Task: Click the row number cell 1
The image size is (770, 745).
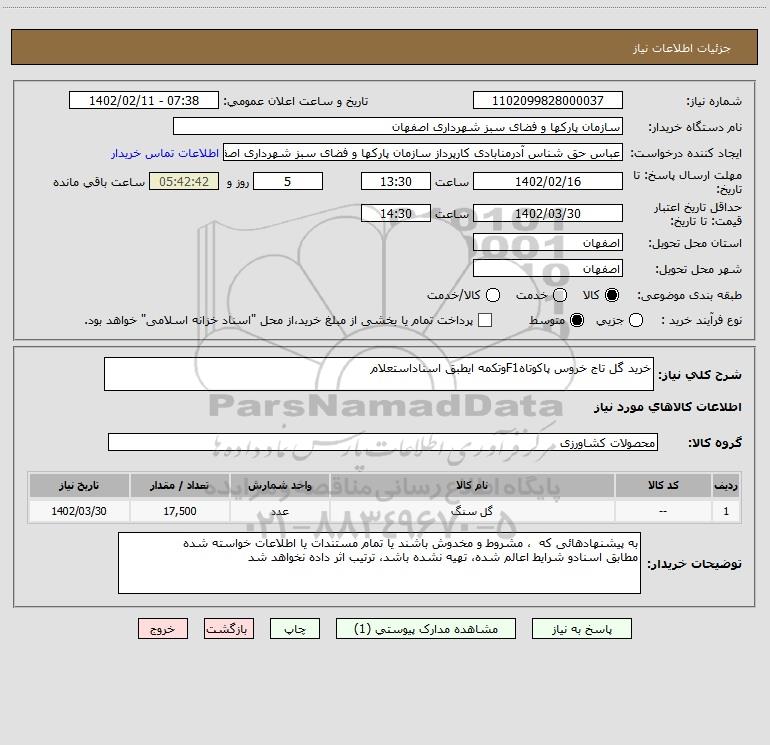Action: [726, 511]
